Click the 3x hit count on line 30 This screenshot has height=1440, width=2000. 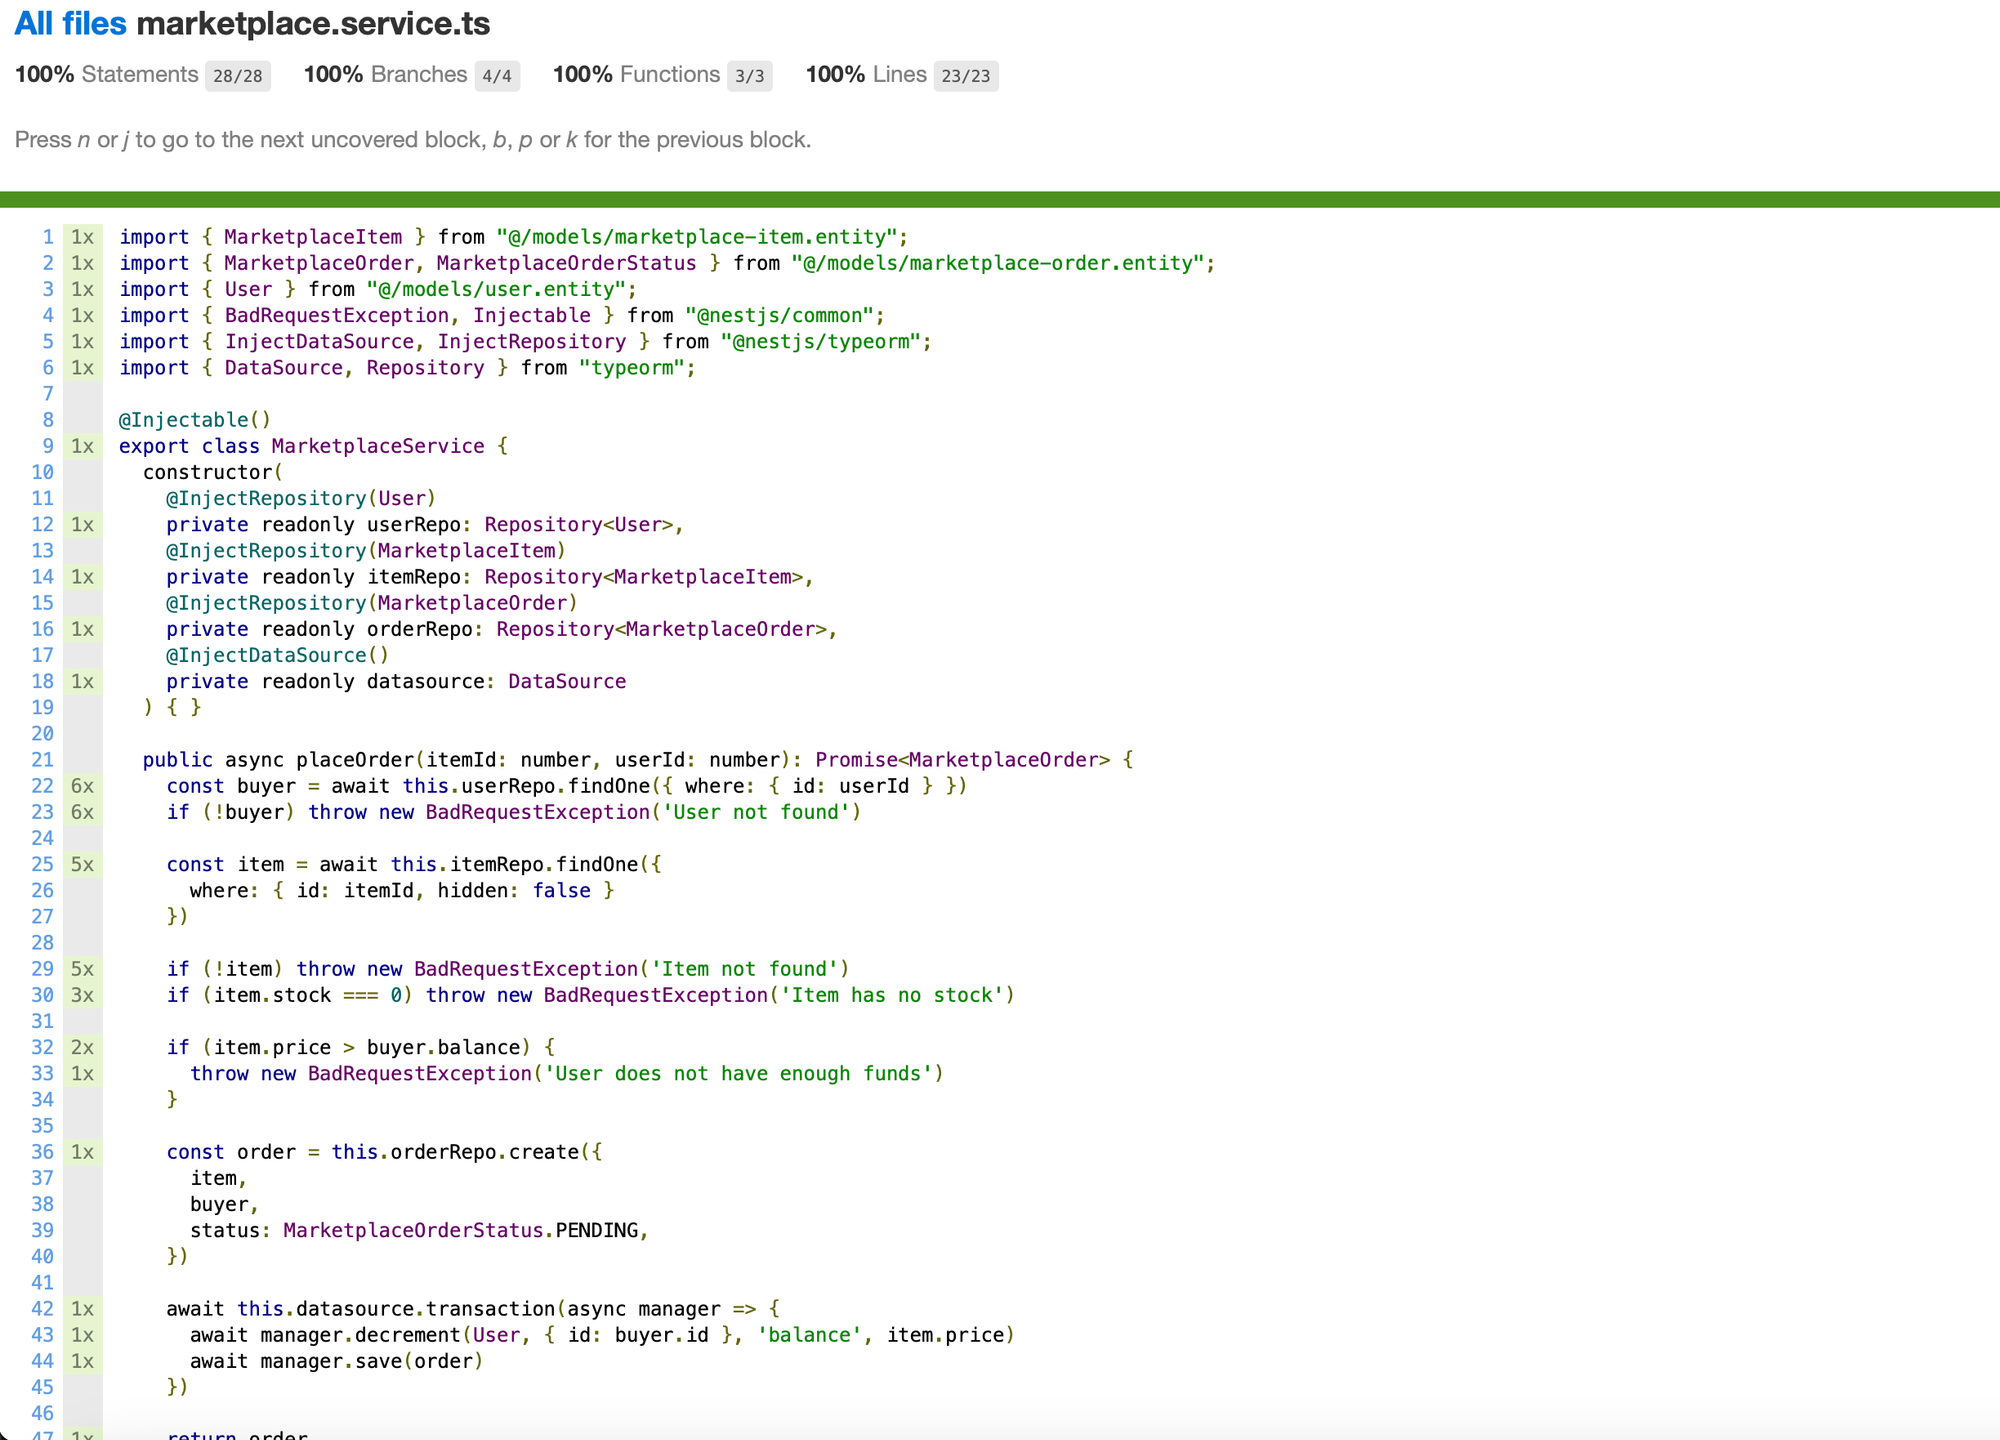(82, 995)
